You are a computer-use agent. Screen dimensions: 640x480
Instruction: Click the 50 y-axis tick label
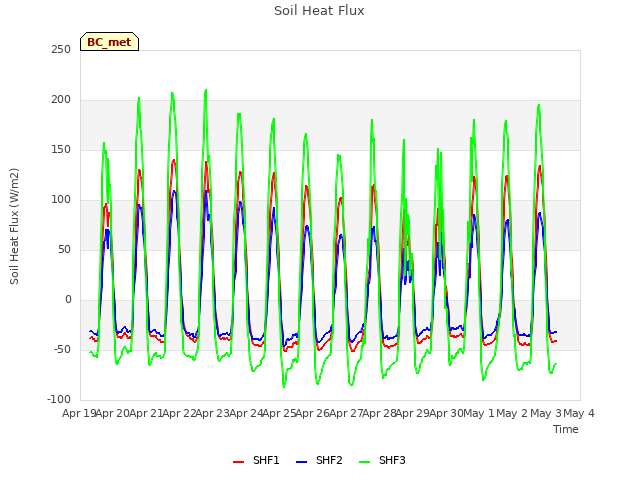pos(64,250)
